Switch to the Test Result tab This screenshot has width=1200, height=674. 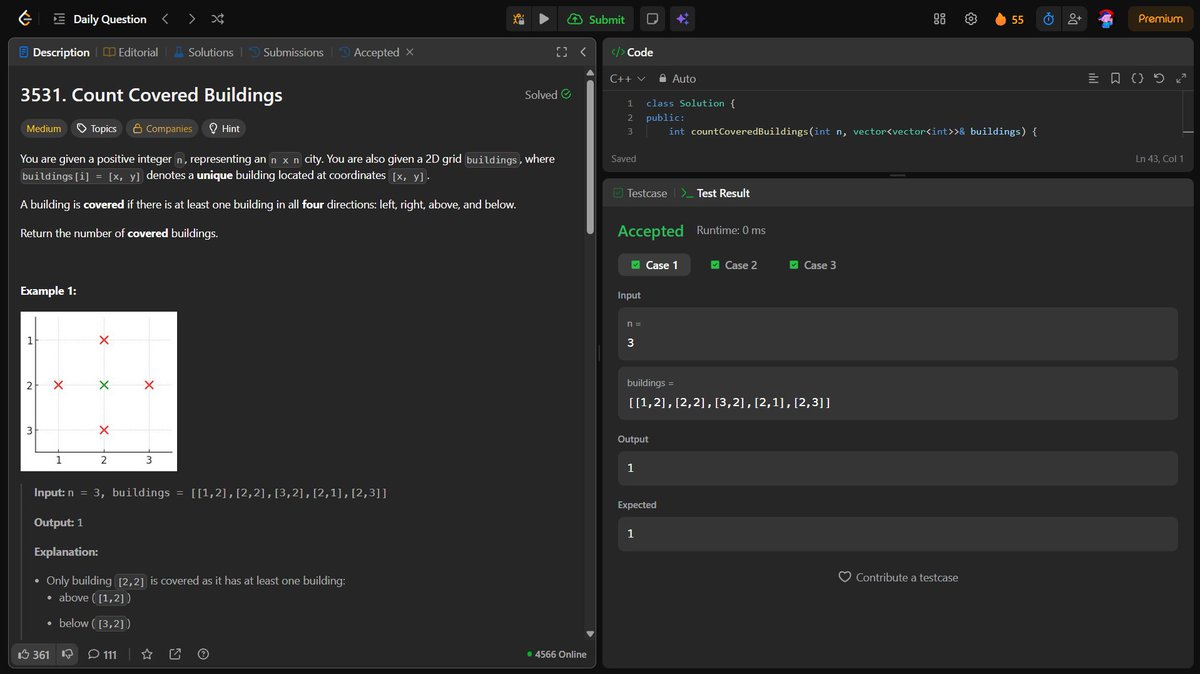[714, 193]
